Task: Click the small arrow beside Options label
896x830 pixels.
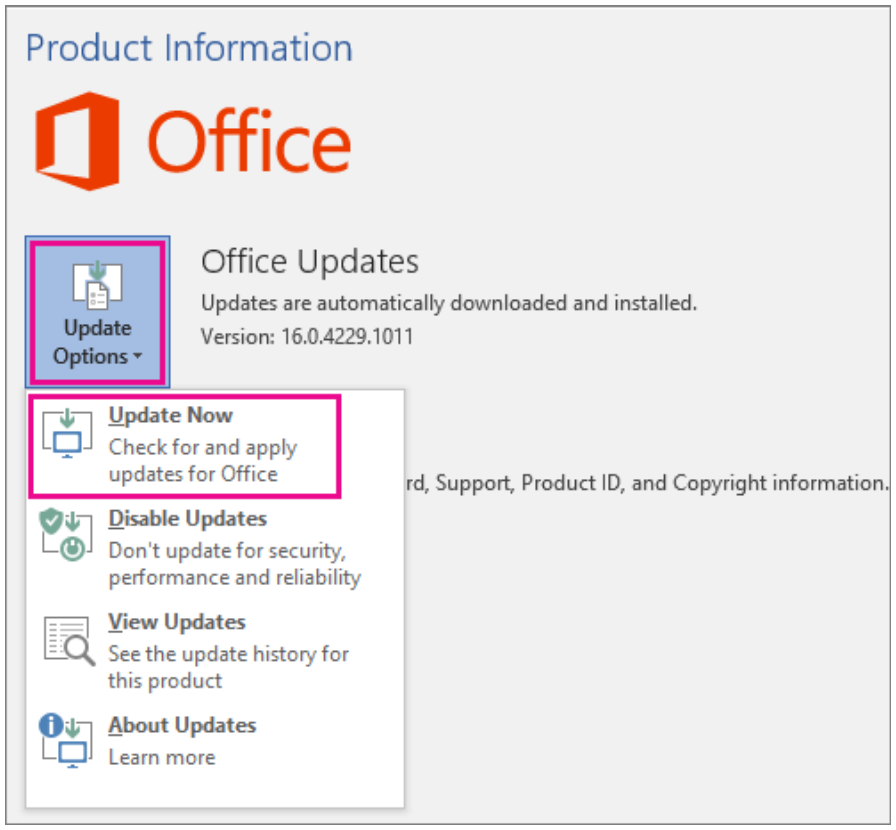Action: (x=137, y=356)
